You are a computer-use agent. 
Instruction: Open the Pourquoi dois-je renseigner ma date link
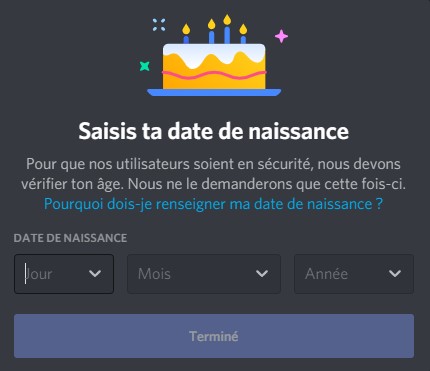coord(213,204)
